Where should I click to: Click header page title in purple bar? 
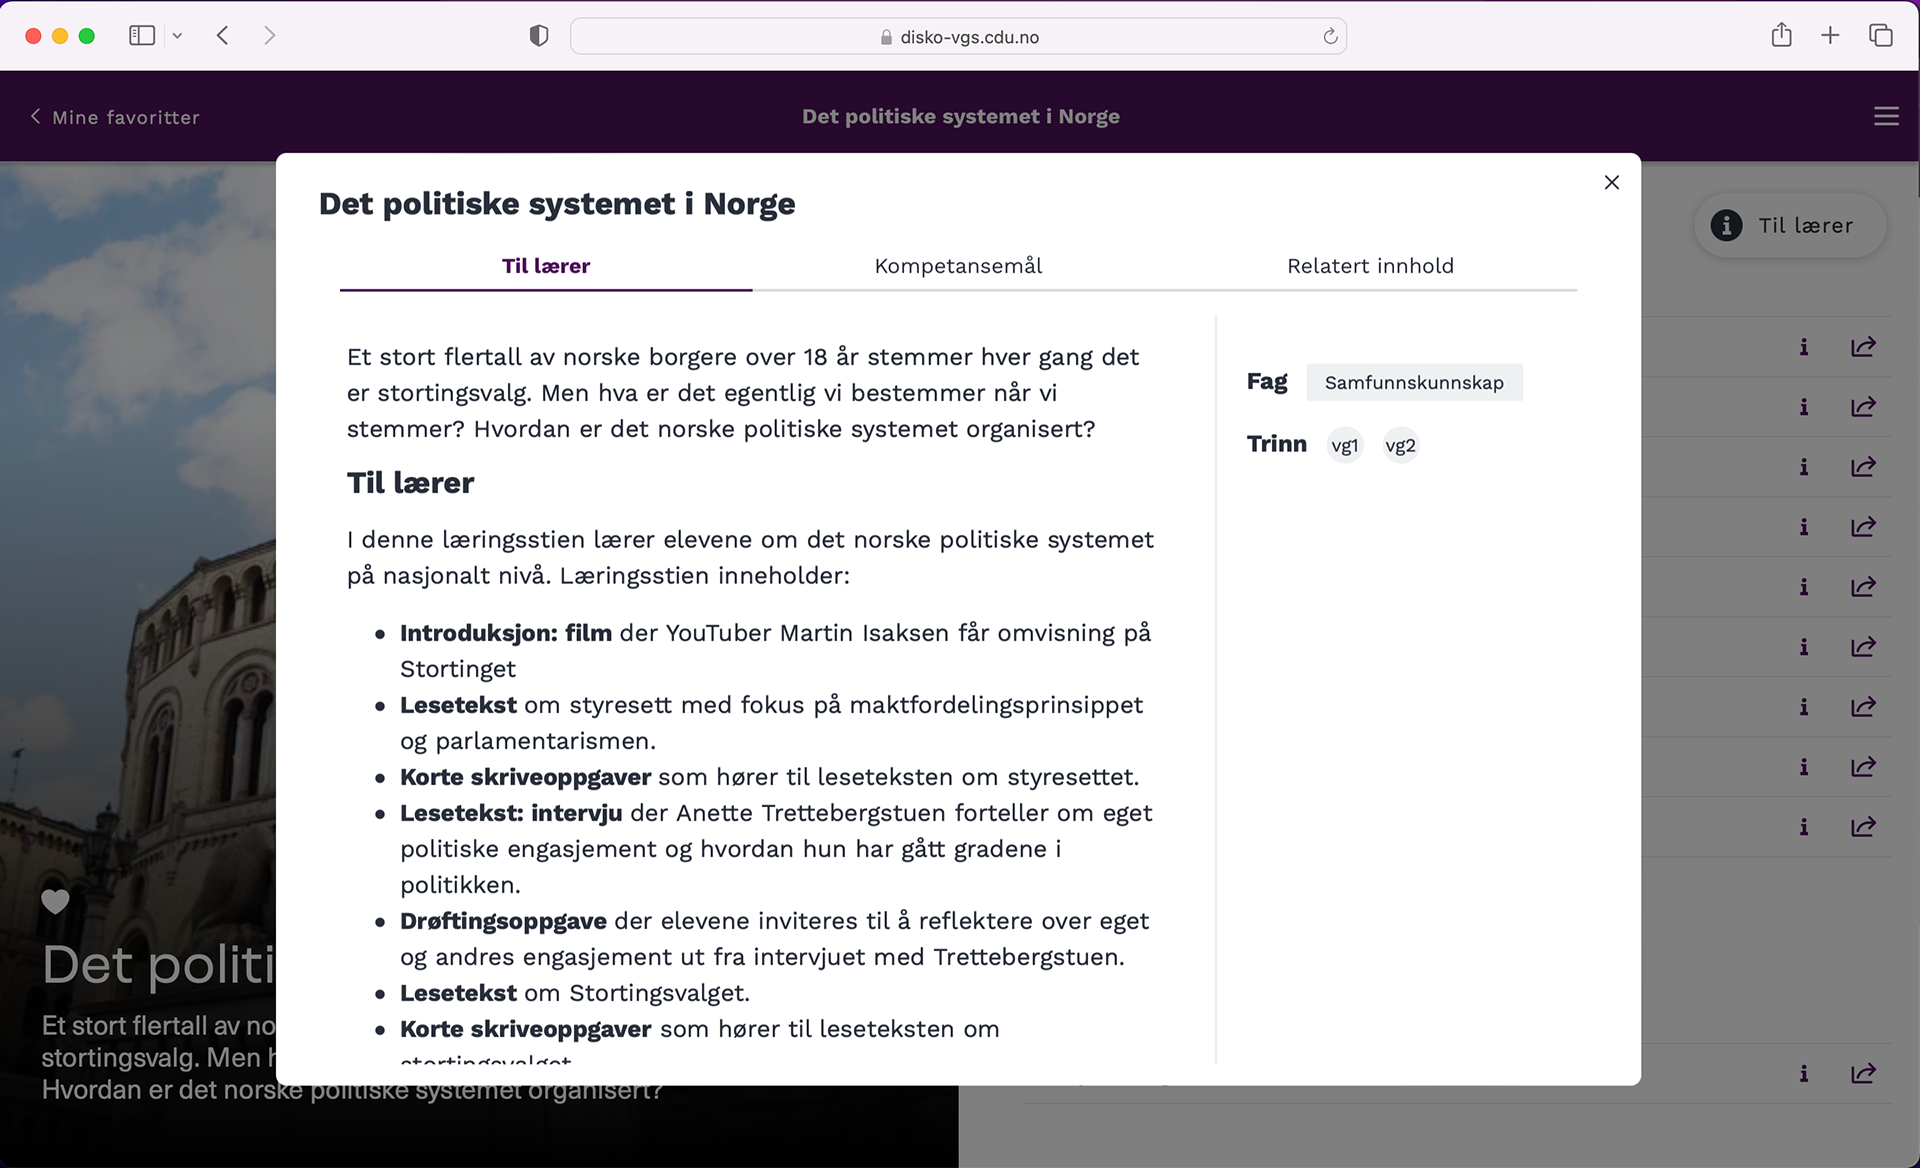point(960,117)
